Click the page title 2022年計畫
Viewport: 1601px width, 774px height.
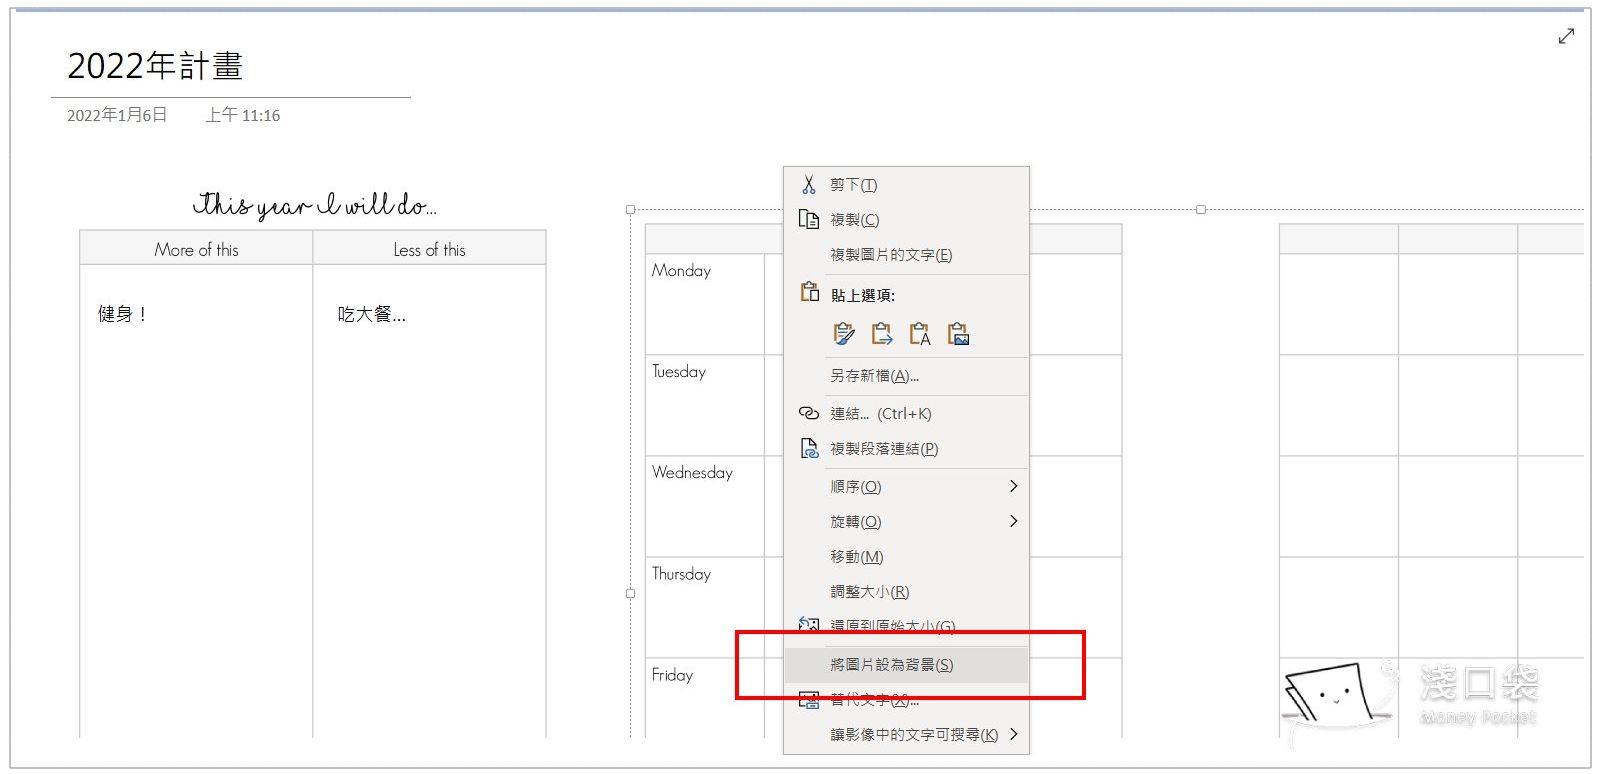155,66
